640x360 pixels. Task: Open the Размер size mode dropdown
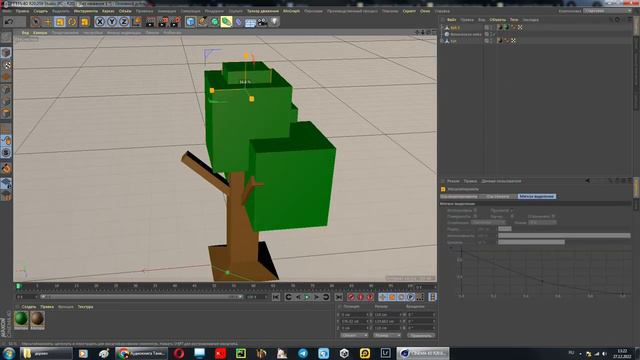[387, 335]
